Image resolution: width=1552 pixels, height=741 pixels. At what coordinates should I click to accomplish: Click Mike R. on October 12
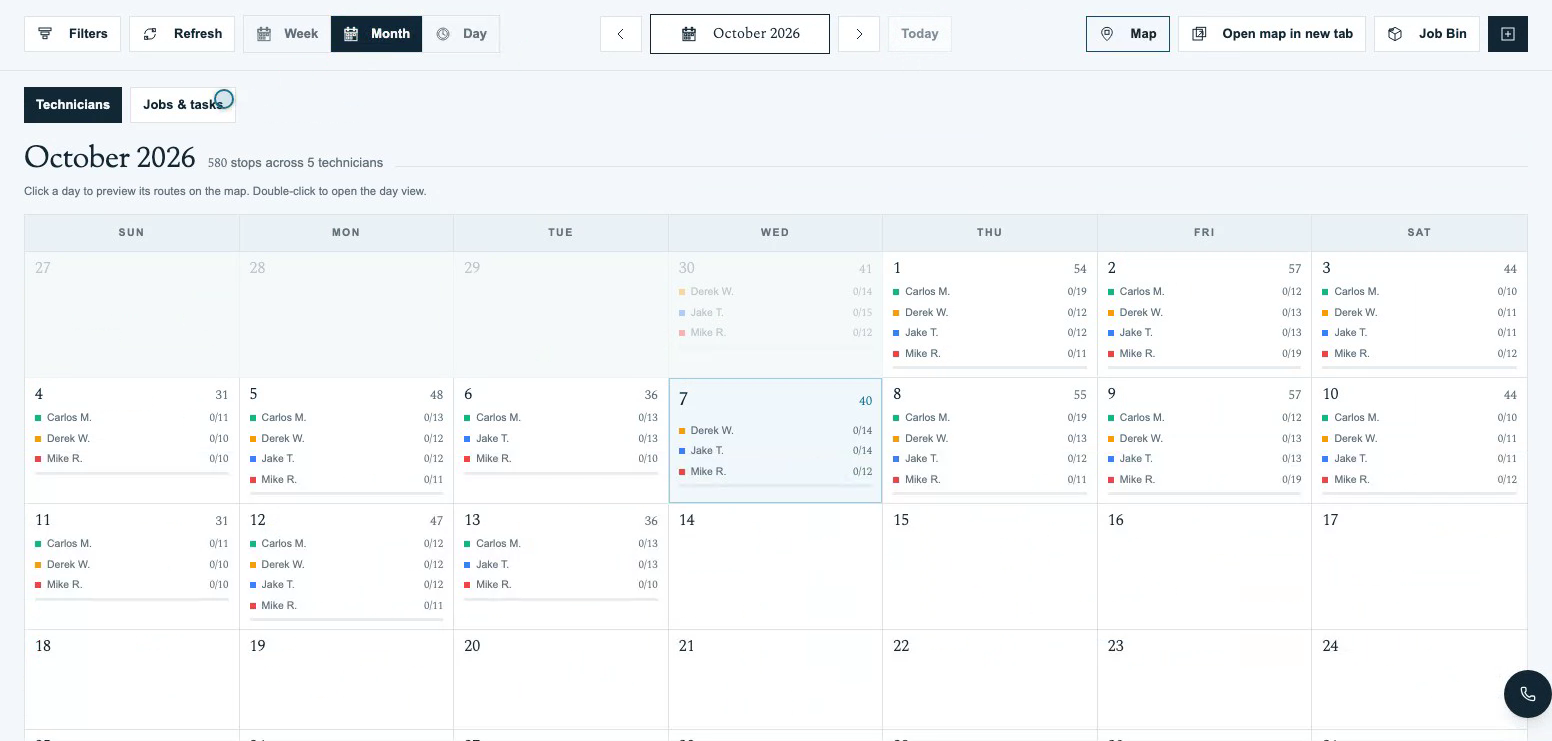point(346,606)
